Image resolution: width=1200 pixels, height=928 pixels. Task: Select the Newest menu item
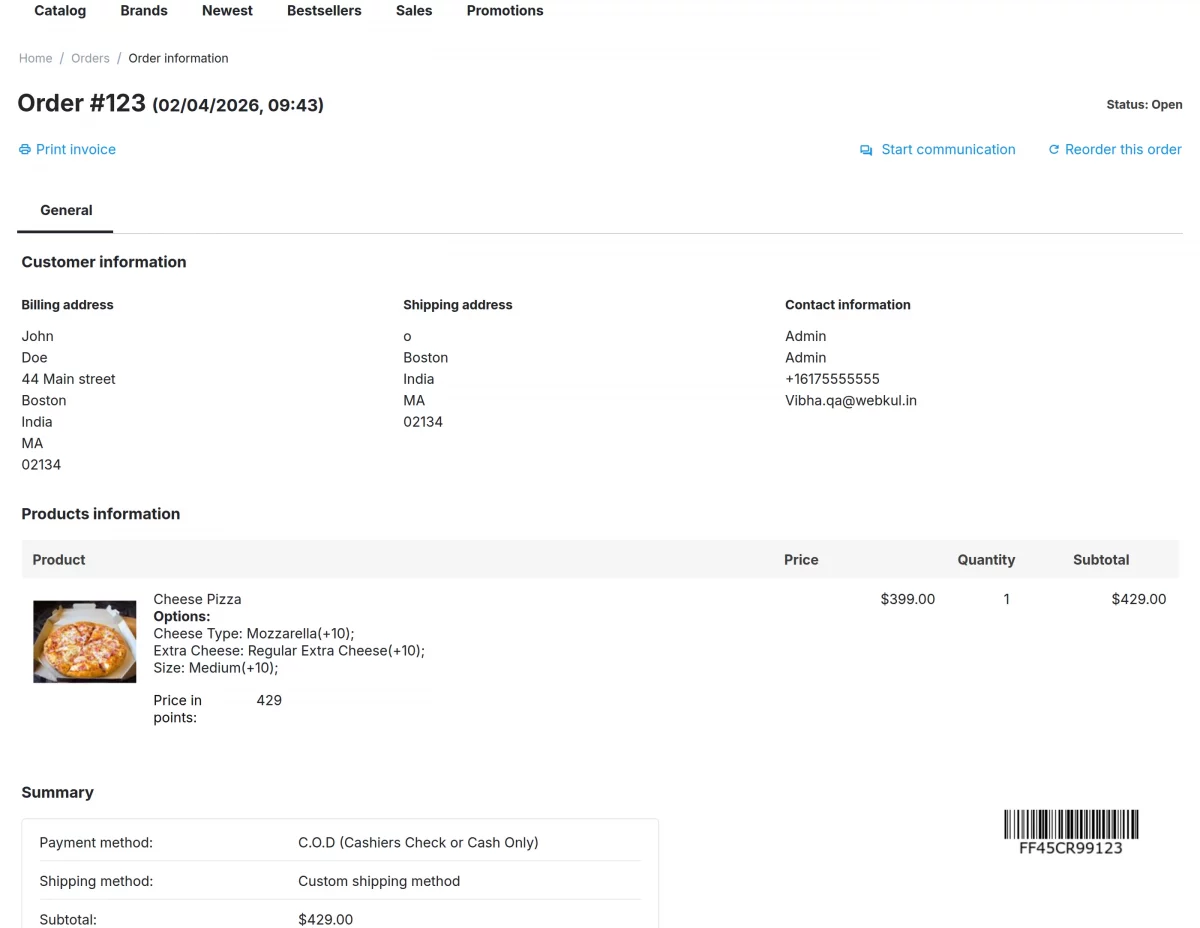point(226,11)
